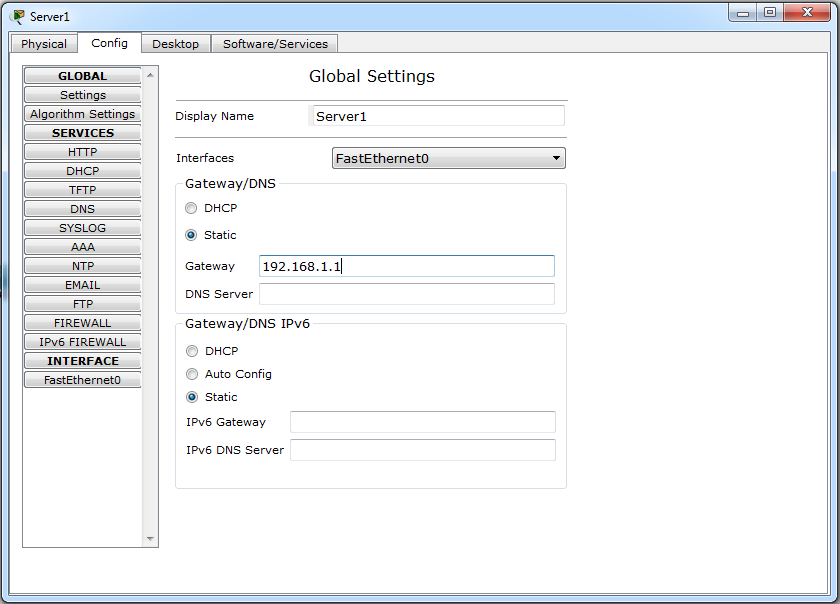
Task: Select the DHCP service in the sidebar
Action: 82,170
